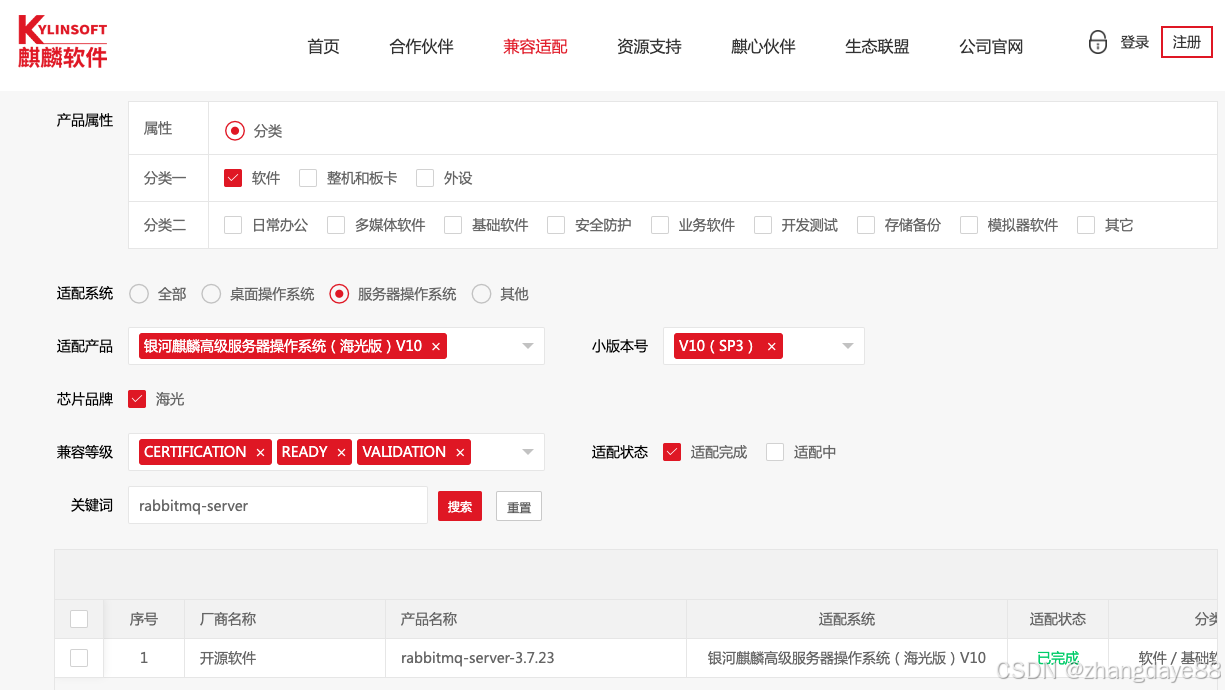Open the 首页 nav item

[x=323, y=46]
